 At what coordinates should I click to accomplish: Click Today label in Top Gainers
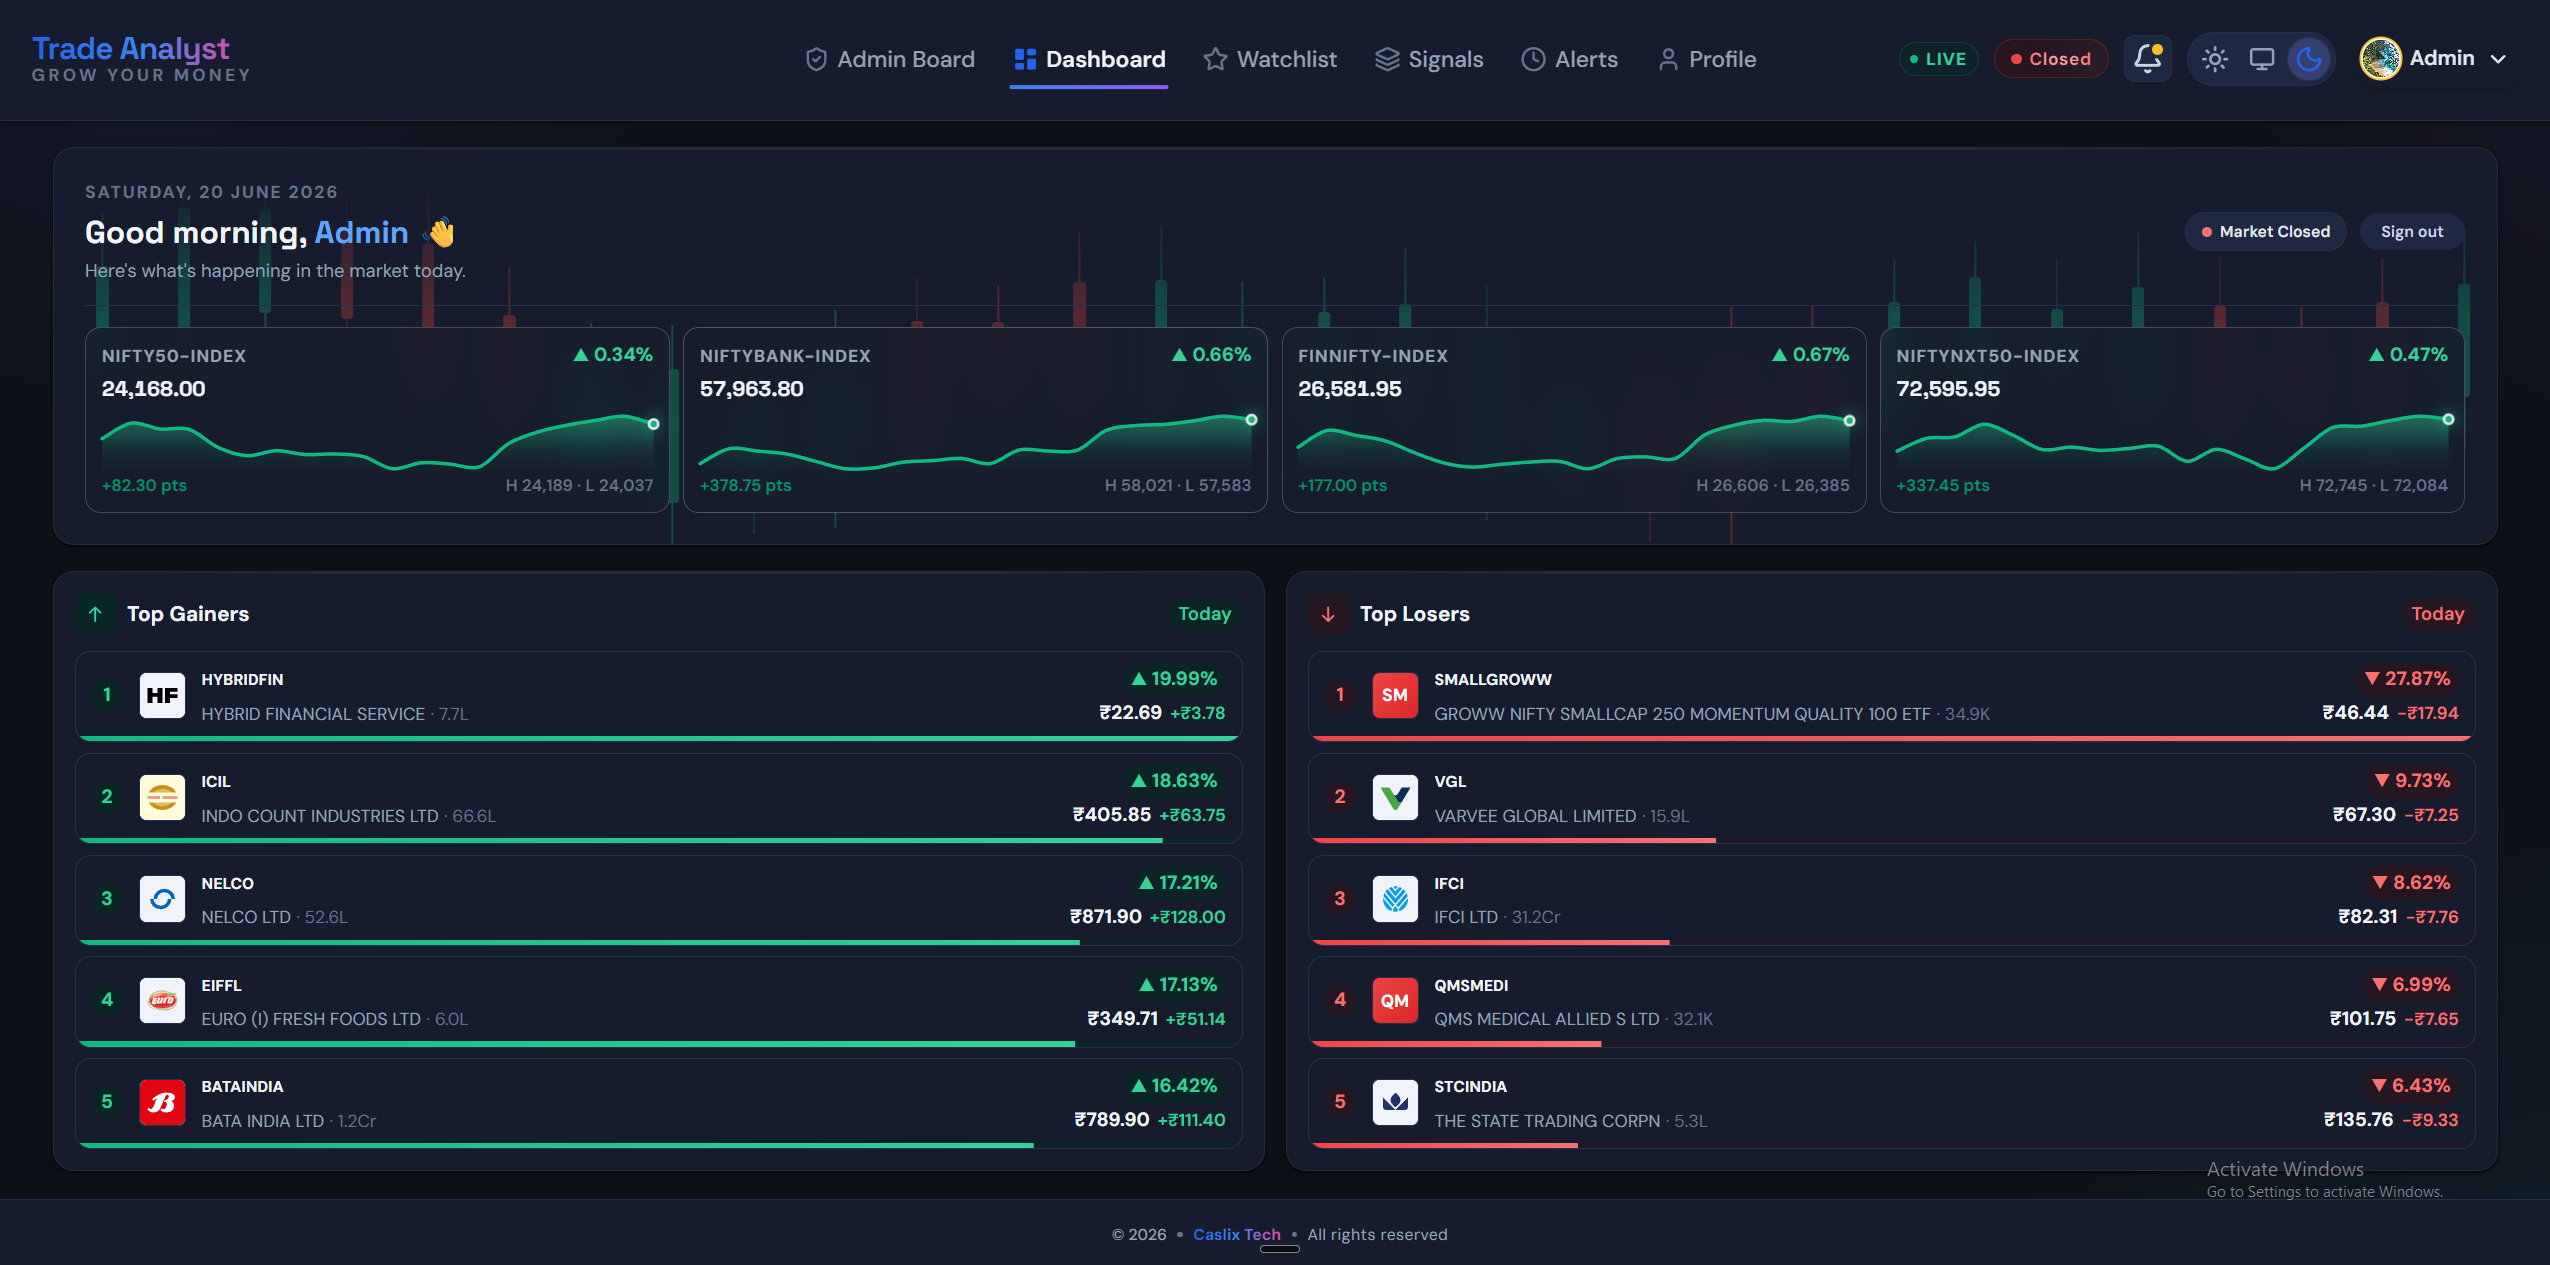tap(1204, 614)
